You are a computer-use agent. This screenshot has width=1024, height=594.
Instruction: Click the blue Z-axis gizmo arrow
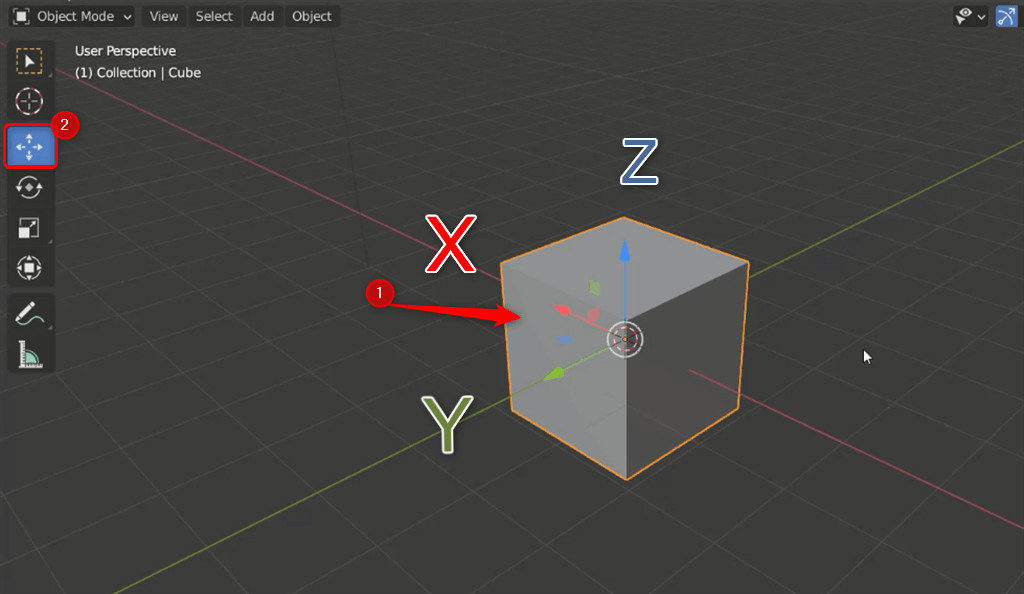pyautogui.click(x=625, y=248)
